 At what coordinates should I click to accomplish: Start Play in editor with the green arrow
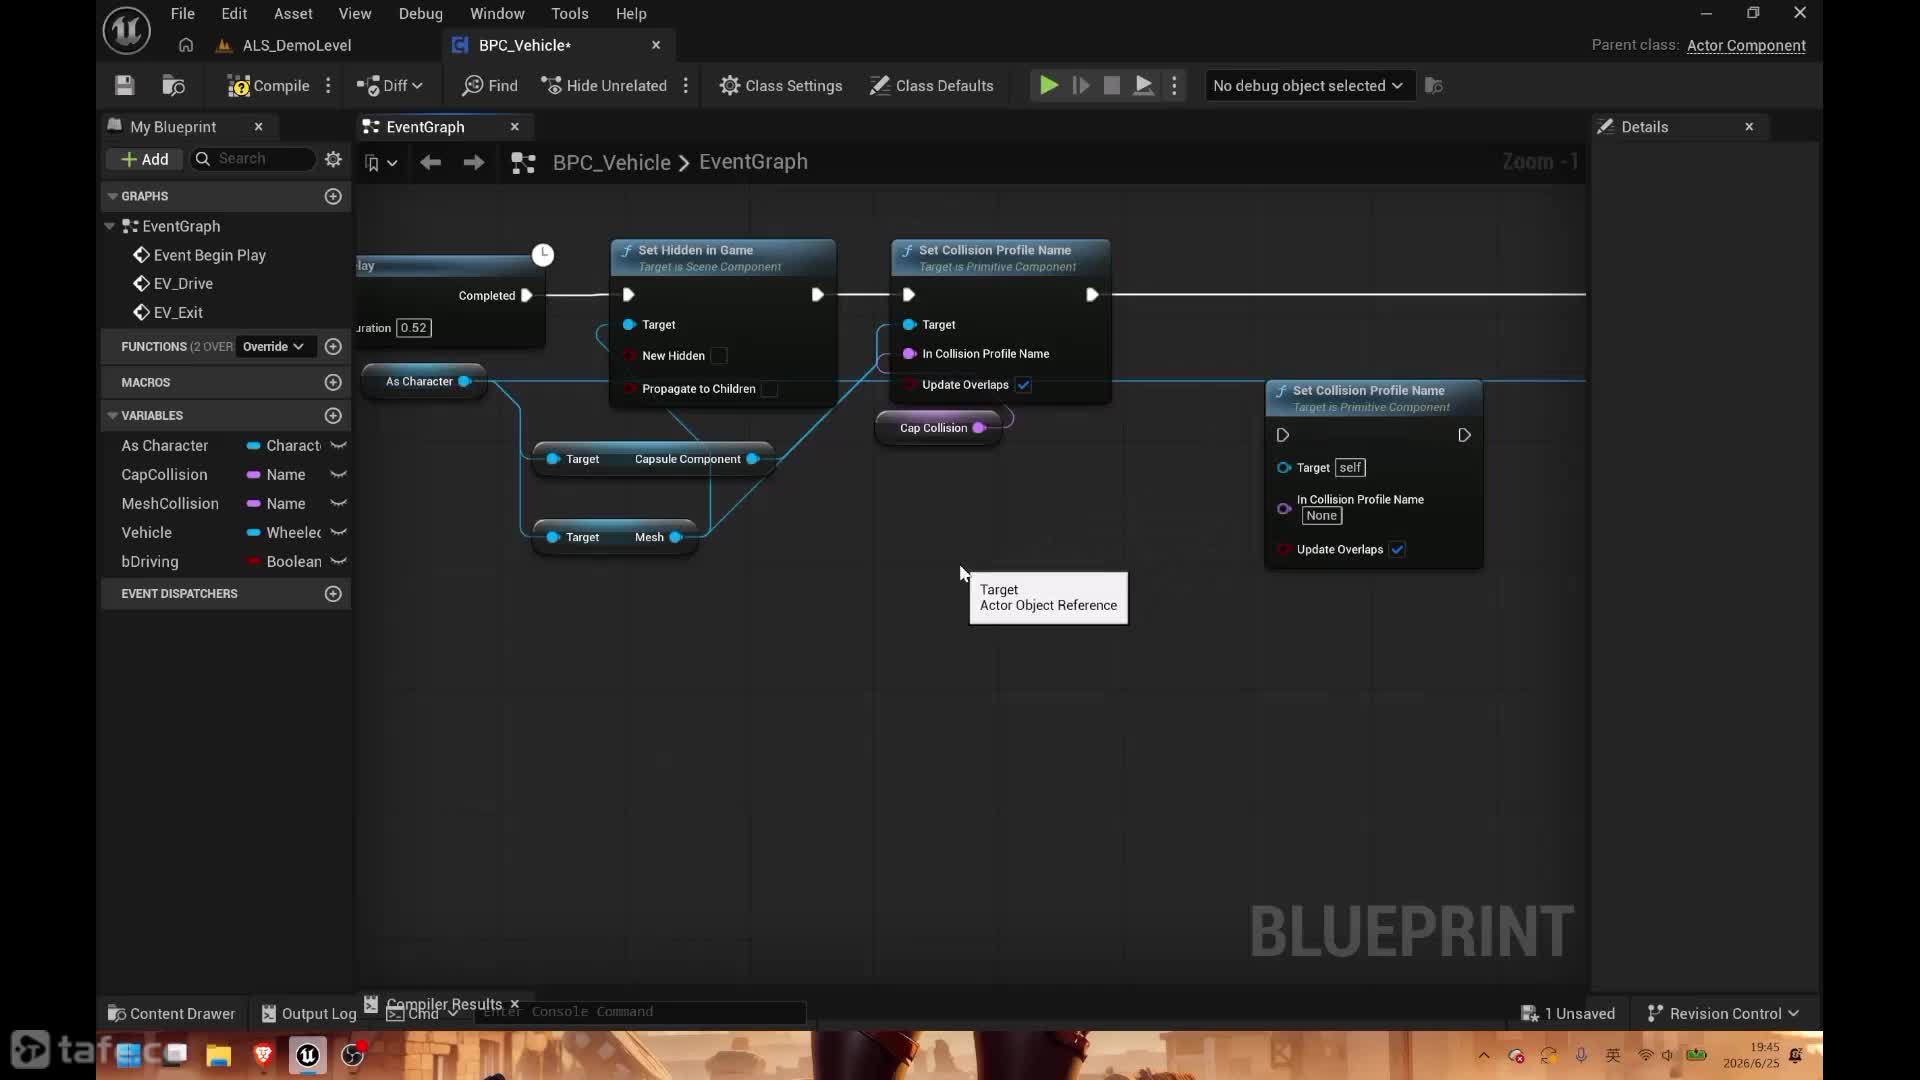click(1048, 86)
